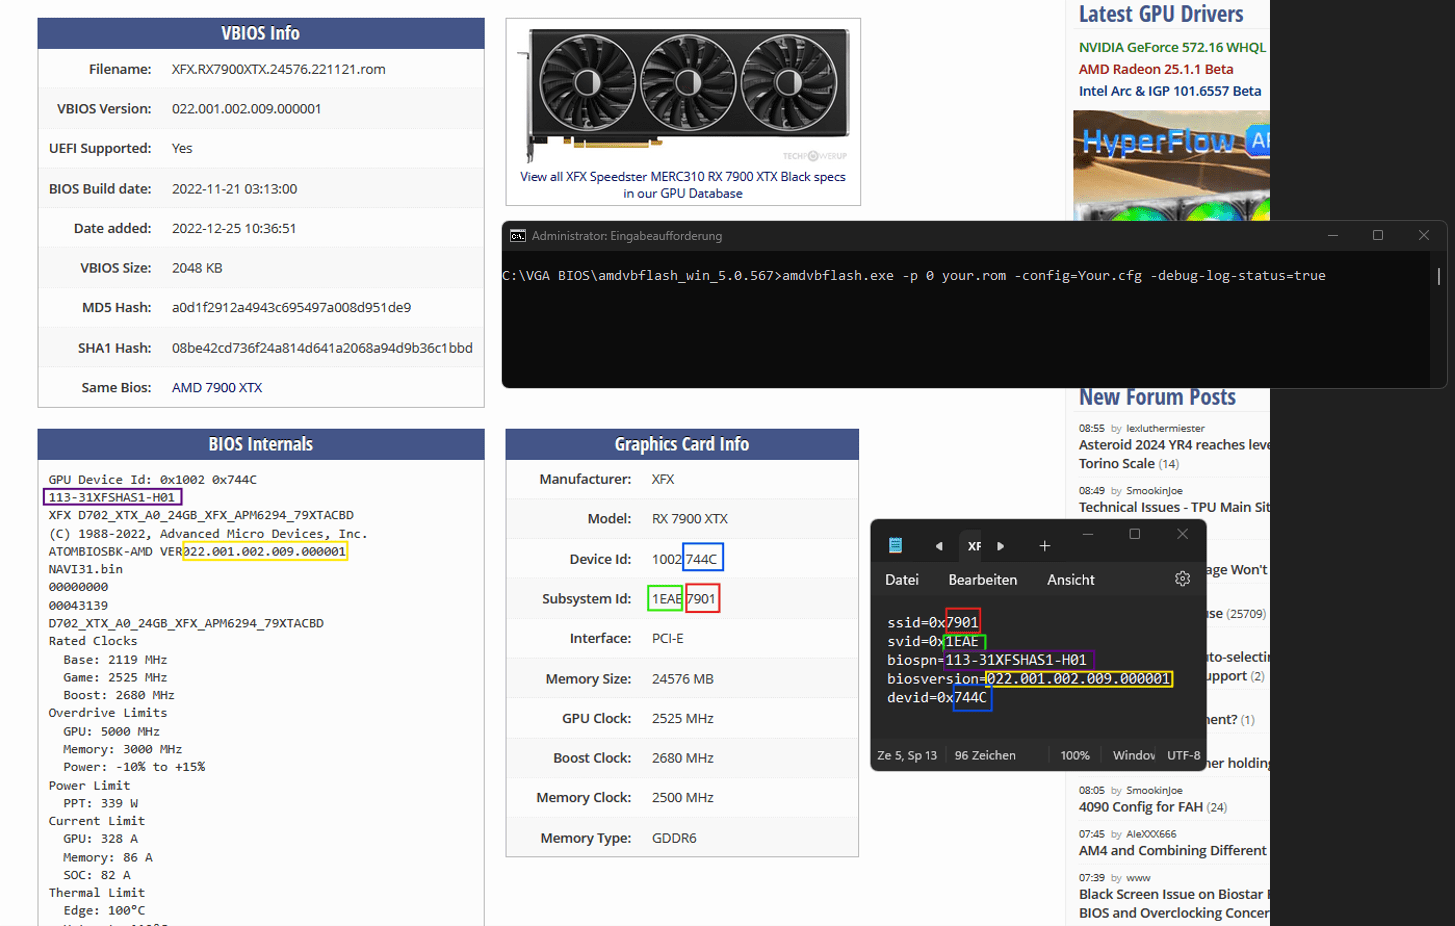The height and width of the screenshot is (926, 1455).
Task: Click Subsystem Id value 1EAE in Graphics Card Info
Action: pyautogui.click(x=665, y=599)
